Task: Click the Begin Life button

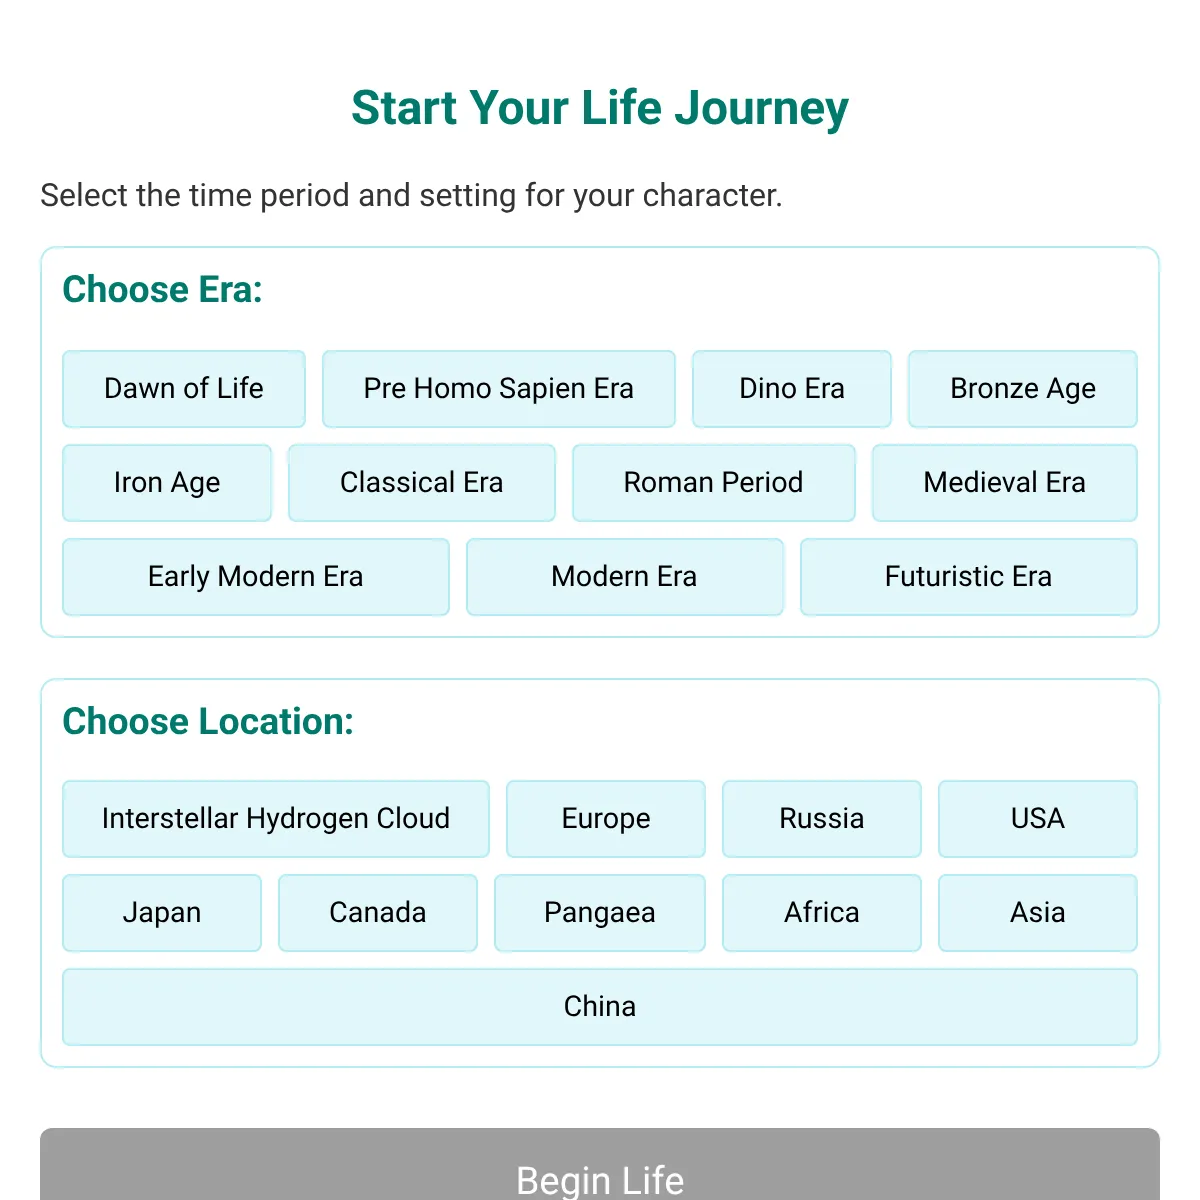Action: (x=600, y=1165)
